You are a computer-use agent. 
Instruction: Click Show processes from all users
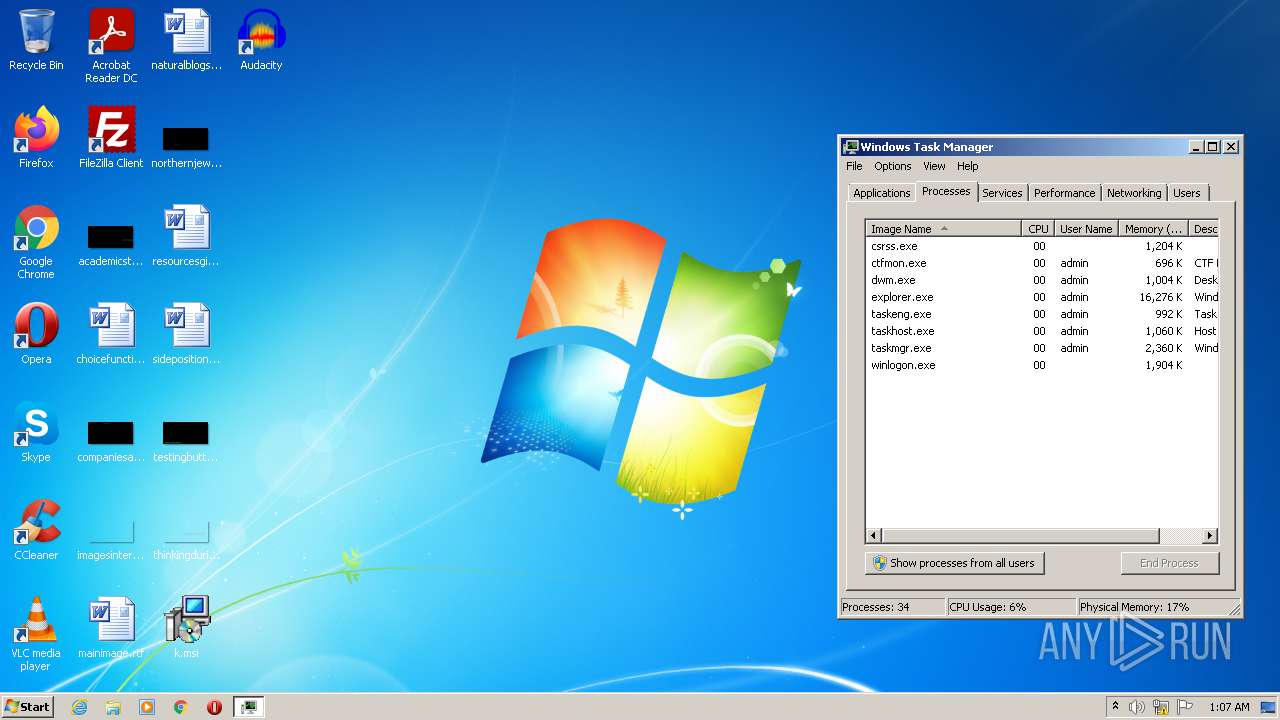point(954,563)
